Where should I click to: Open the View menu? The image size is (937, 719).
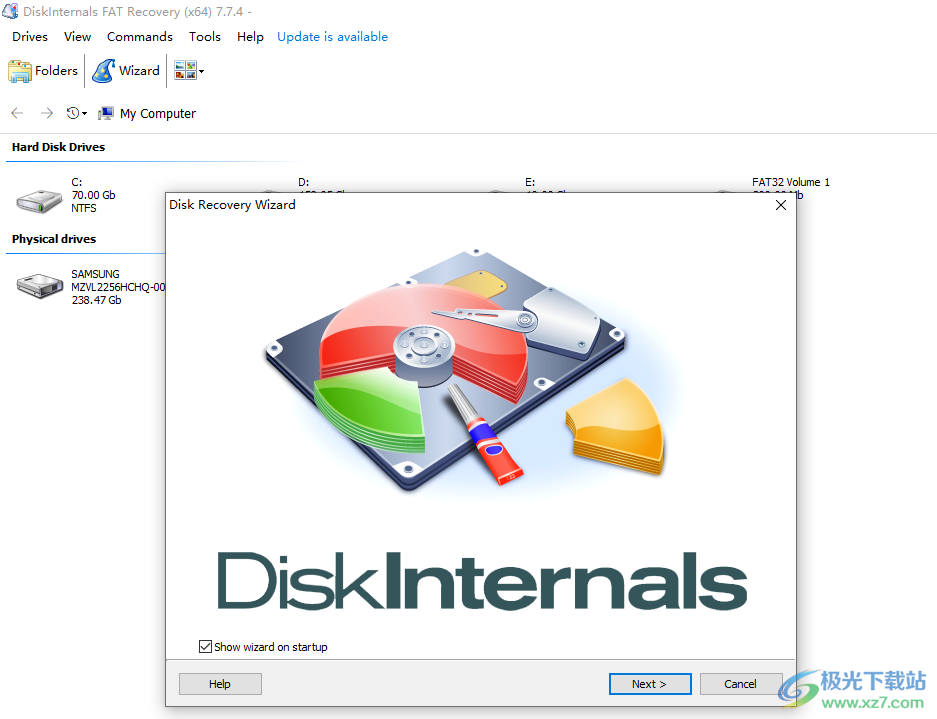78,36
